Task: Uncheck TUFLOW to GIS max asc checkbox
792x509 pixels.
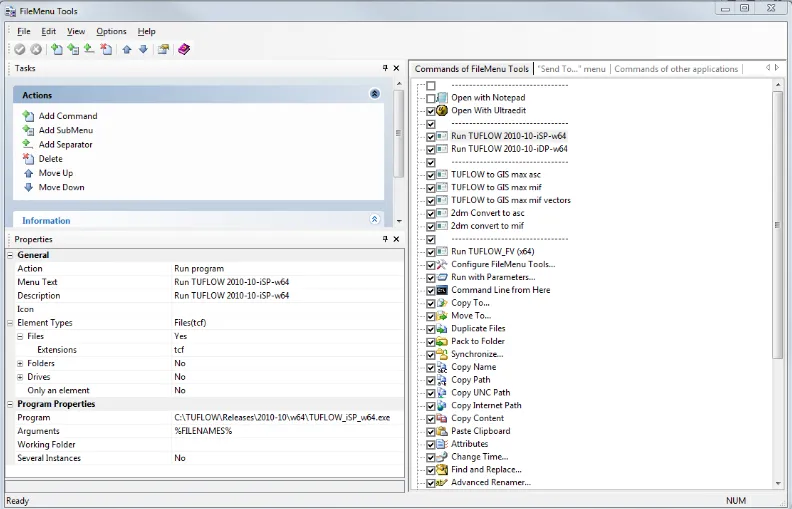Action: tap(431, 175)
